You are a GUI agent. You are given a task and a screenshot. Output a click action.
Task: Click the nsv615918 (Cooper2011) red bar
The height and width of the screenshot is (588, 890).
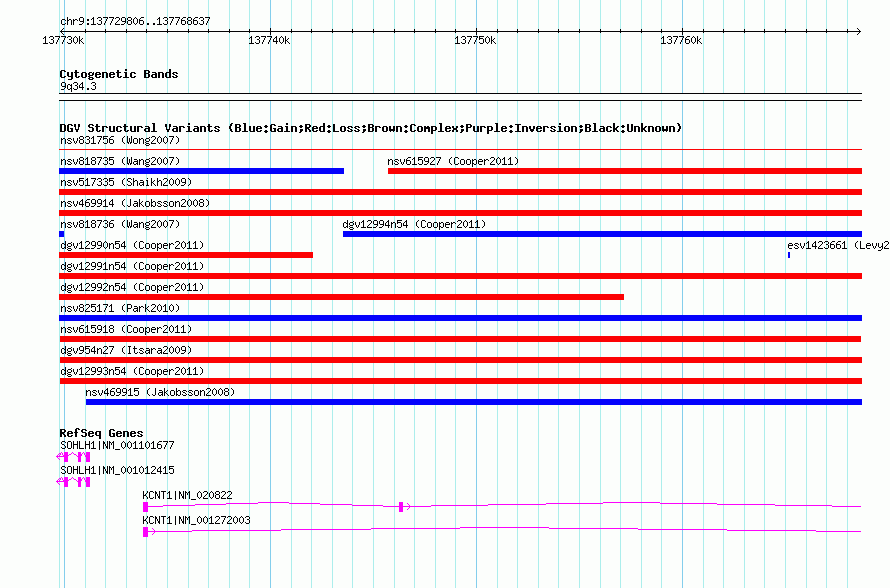460,339
